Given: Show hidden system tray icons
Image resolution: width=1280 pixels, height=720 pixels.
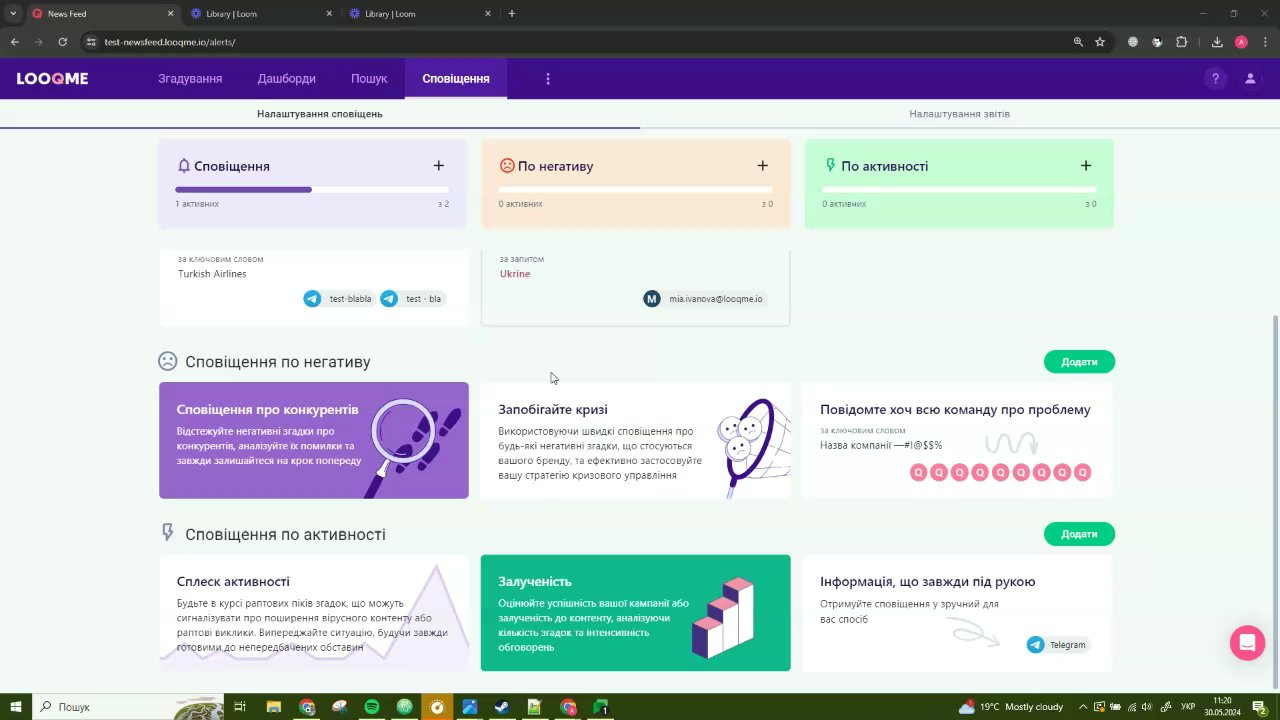Looking at the screenshot, I should [x=1081, y=707].
